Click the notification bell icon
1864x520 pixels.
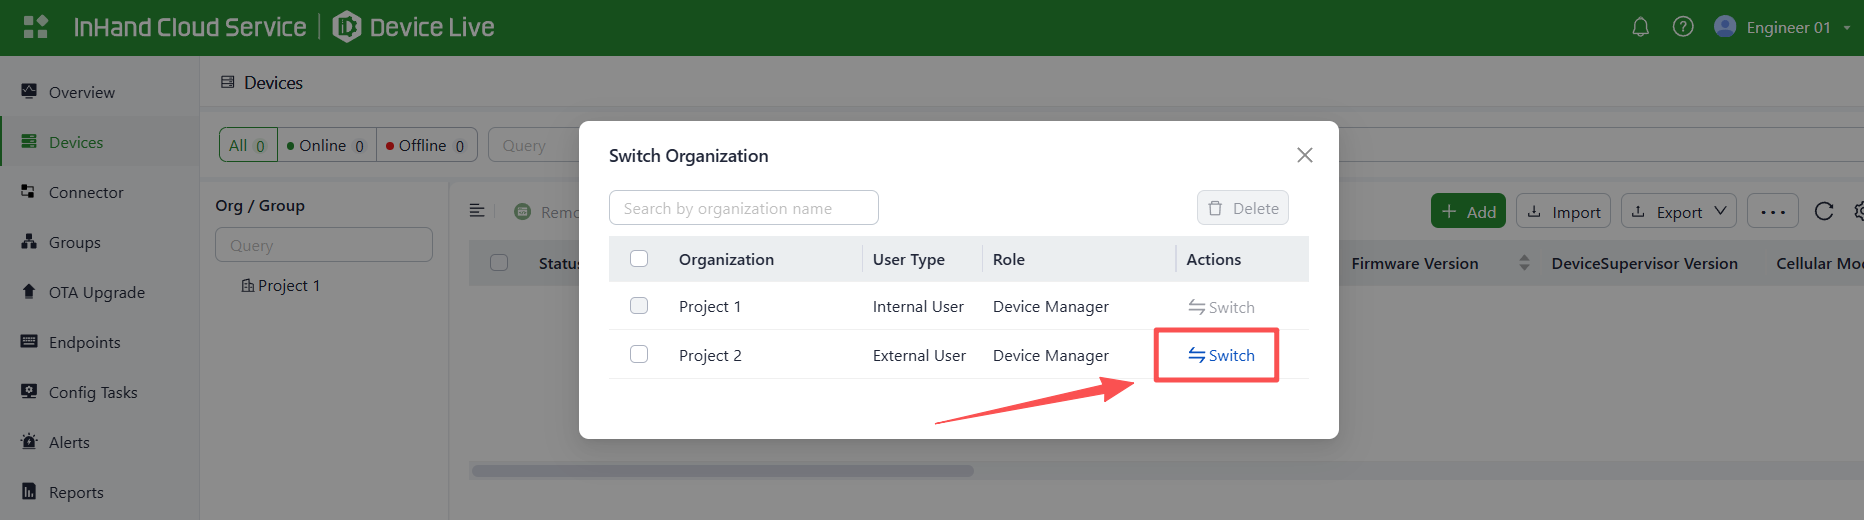tap(1640, 27)
